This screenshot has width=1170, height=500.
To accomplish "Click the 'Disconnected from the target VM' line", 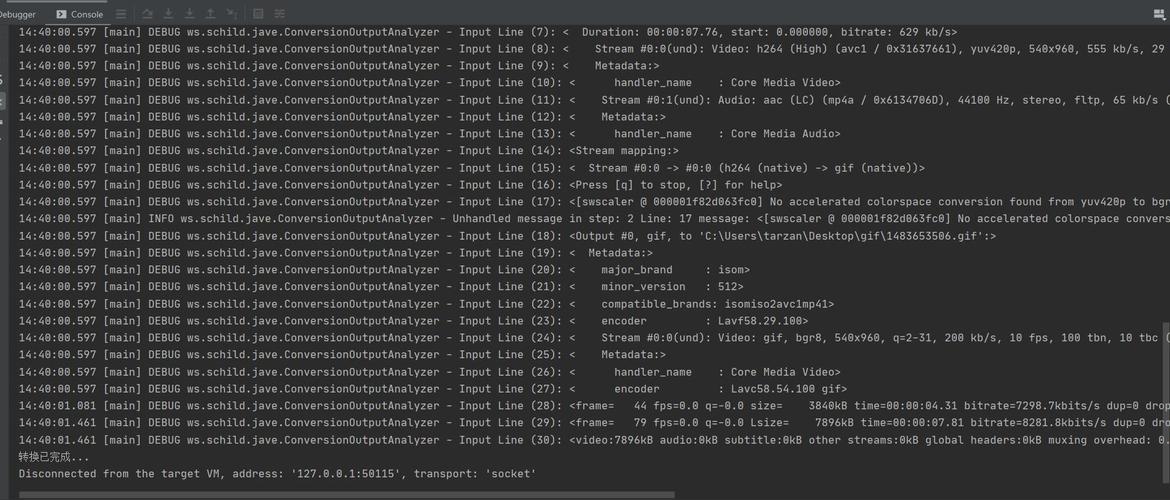I will (277, 474).
